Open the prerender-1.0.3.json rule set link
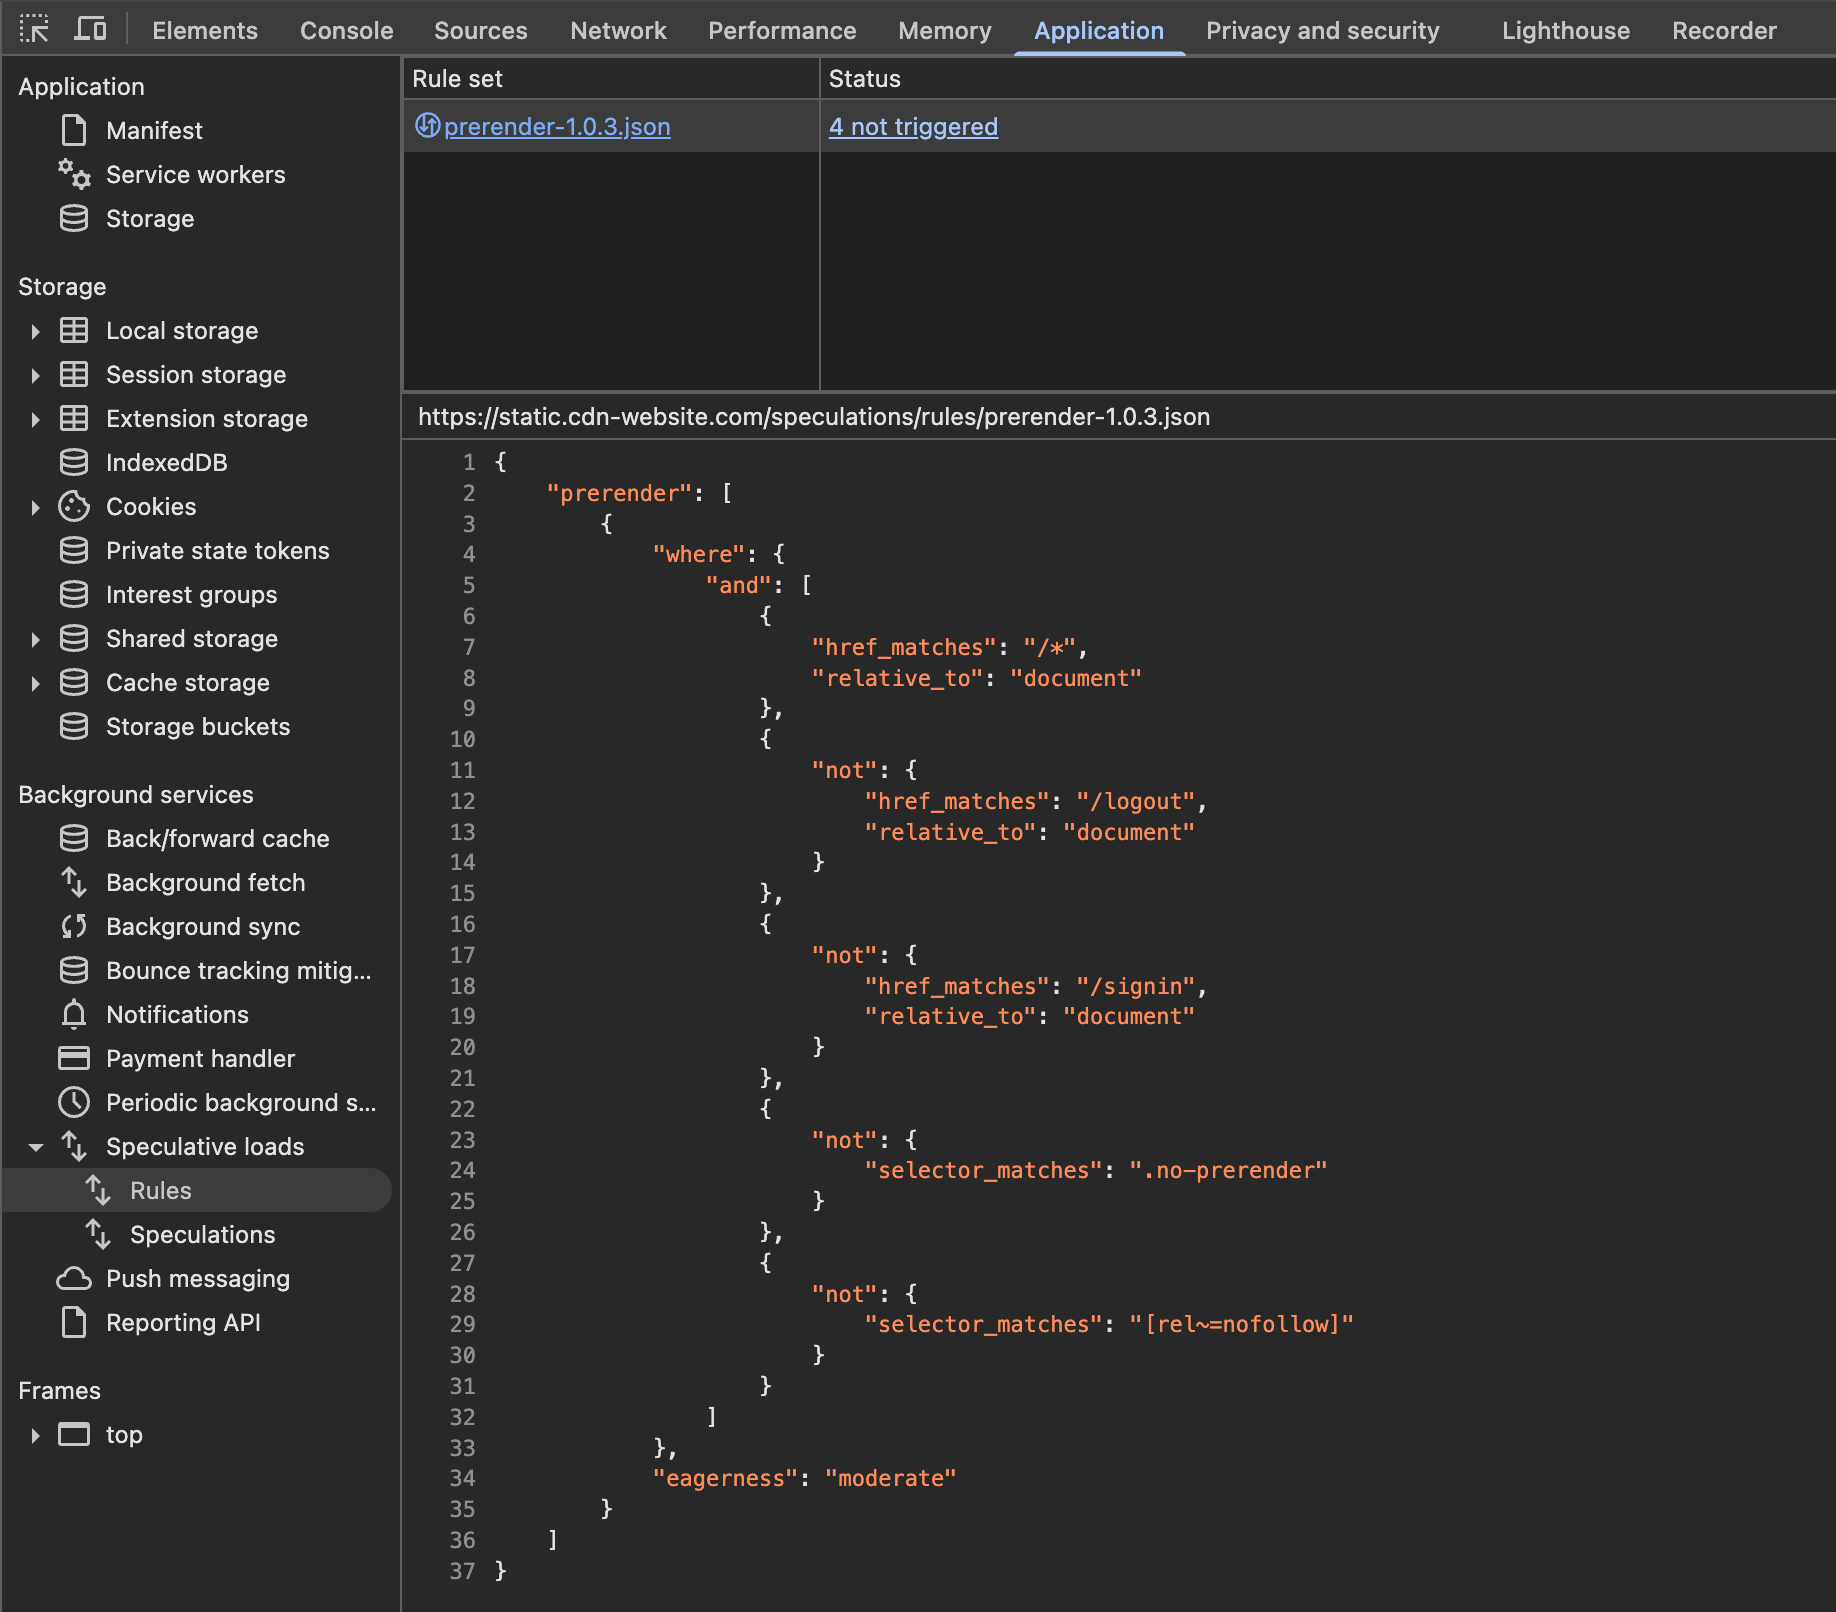Image resolution: width=1836 pixels, height=1612 pixels. pos(556,127)
